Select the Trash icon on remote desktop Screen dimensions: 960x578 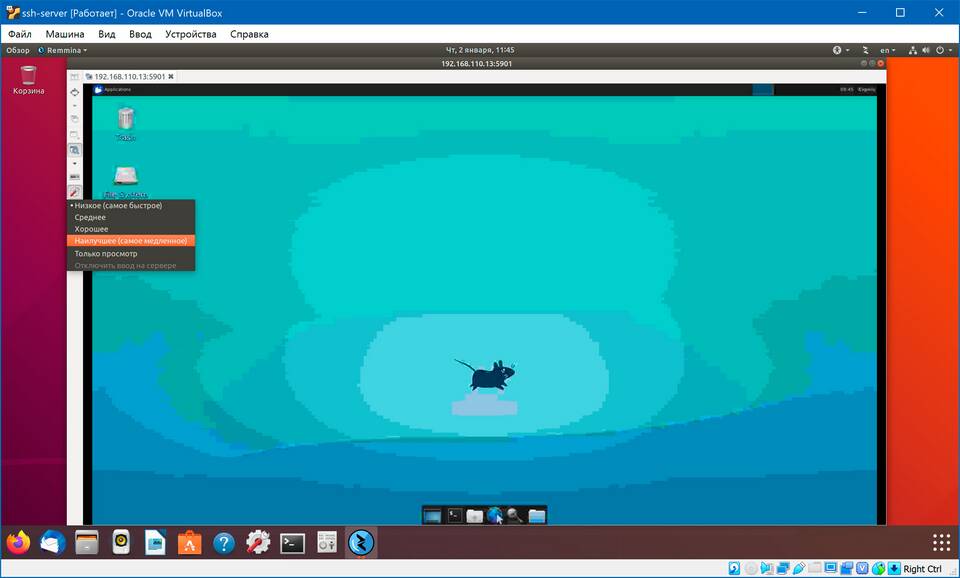click(x=126, y=124)
